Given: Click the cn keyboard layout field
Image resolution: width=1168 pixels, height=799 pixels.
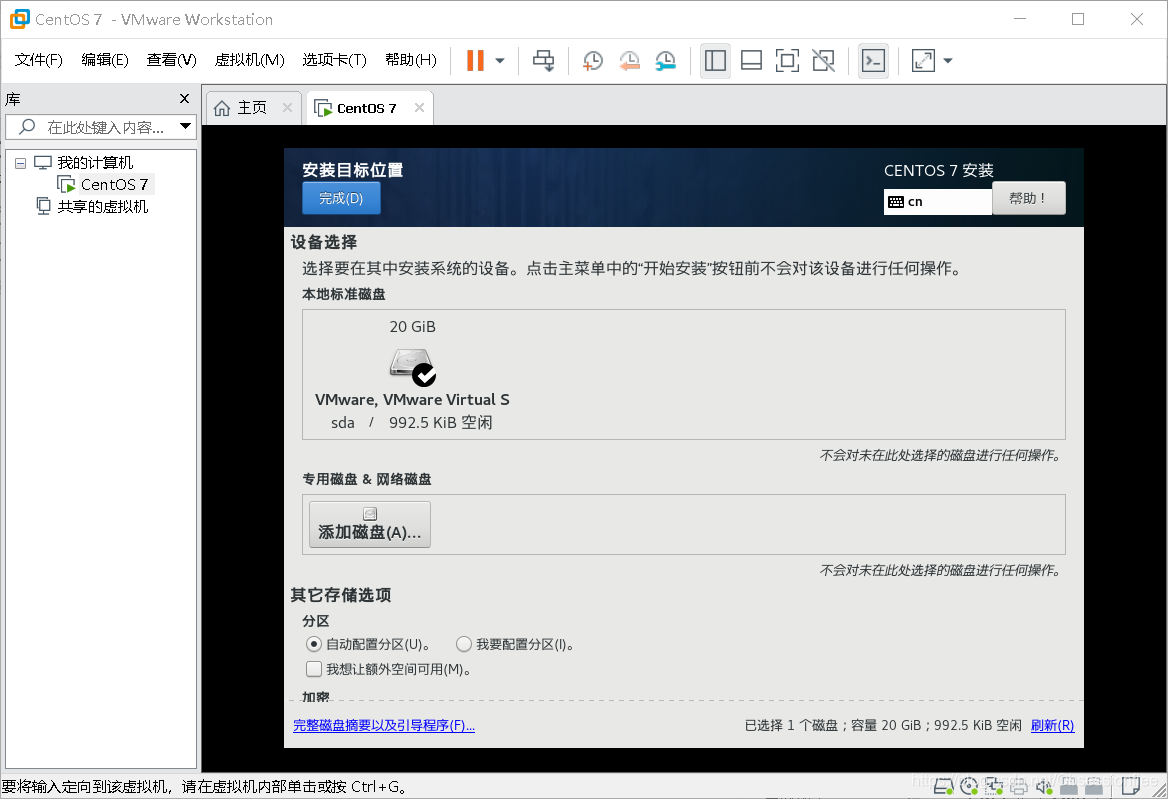Looking at the screenshot, I should pyautogui.click(x=937, y=201).
